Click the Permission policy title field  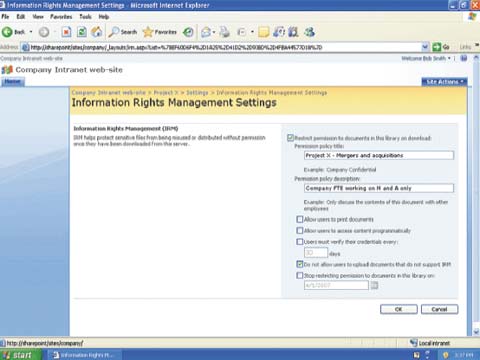[x=379, y=155]
